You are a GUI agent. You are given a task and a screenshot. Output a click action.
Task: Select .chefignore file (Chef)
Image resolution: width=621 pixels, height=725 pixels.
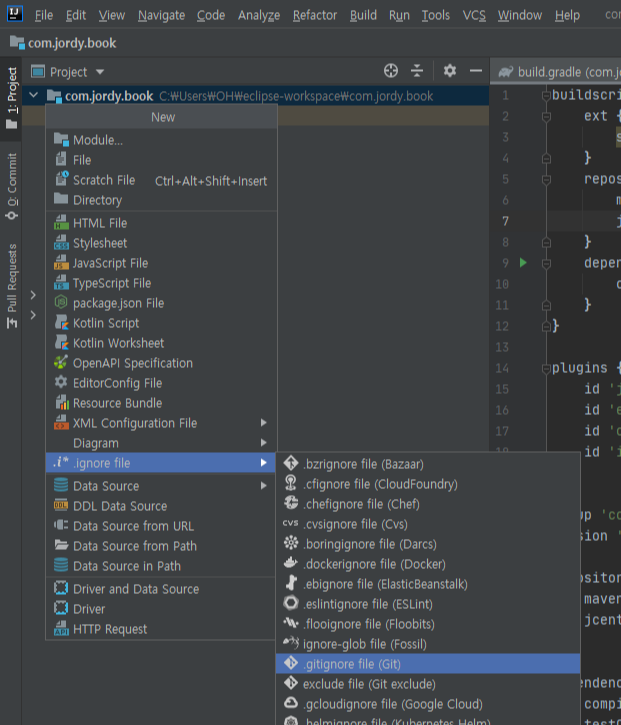click(x=428, y=504)
